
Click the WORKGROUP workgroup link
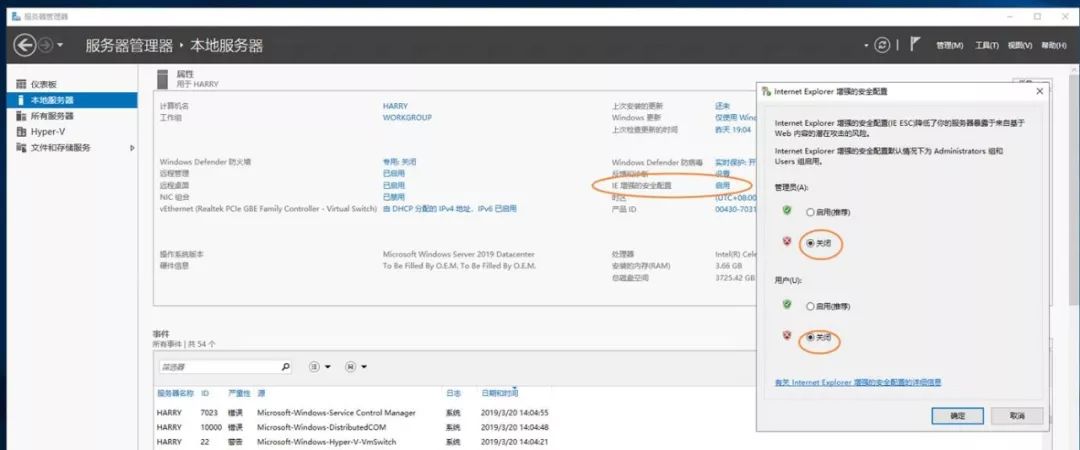point(407,117)
